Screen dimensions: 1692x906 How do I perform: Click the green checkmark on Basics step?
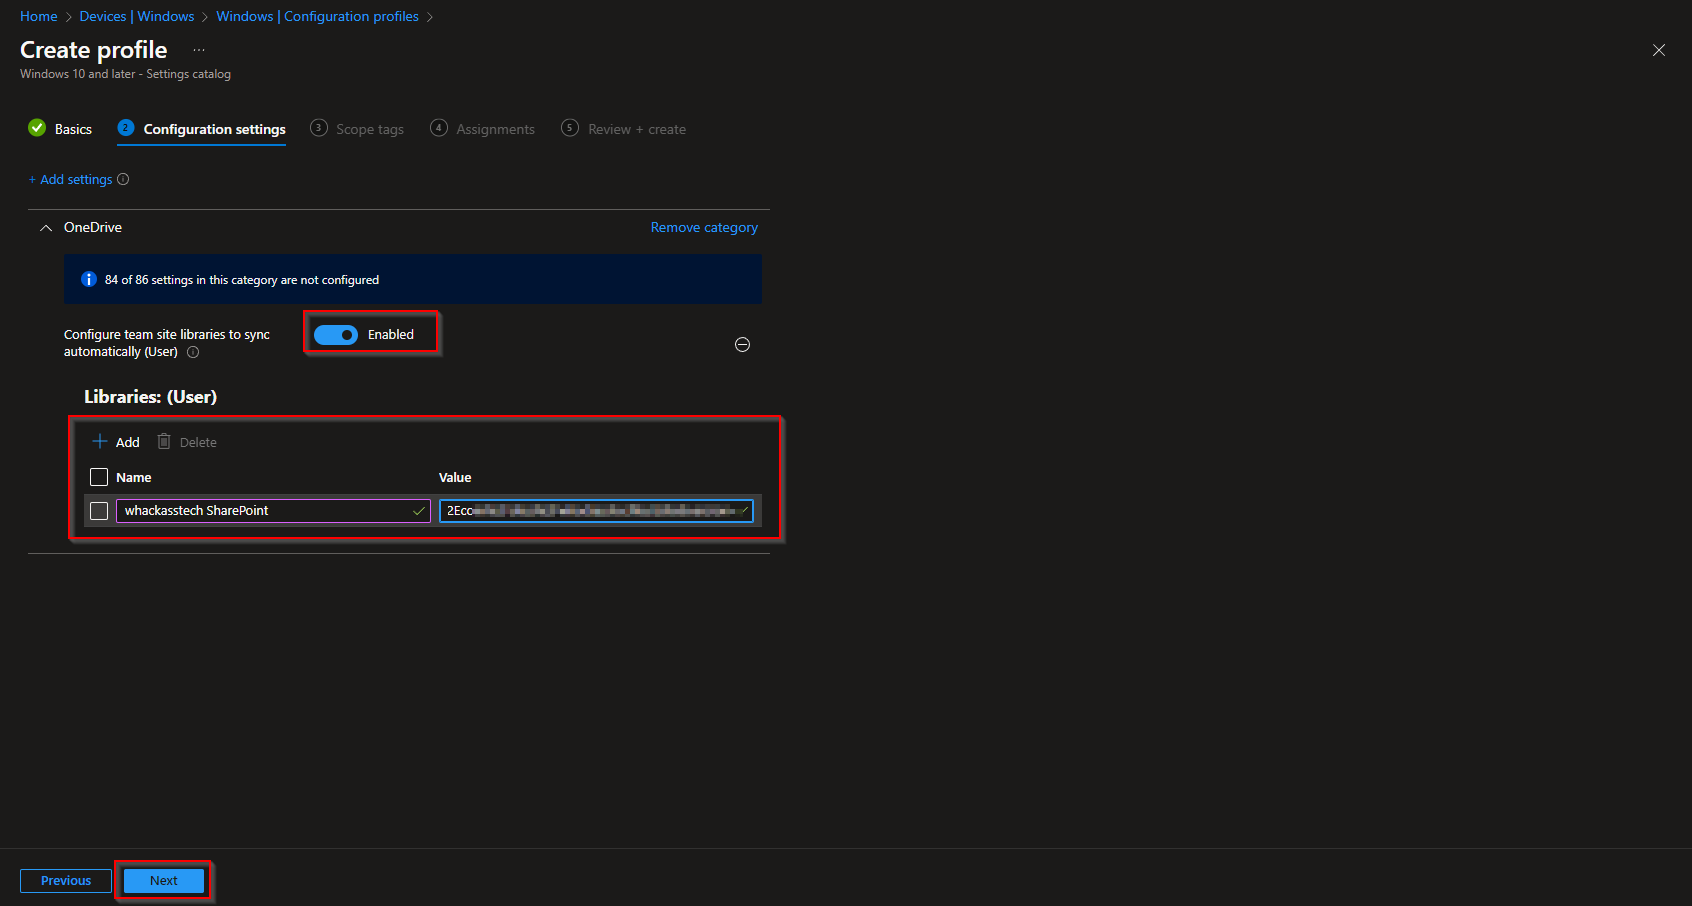(x=37, y=128)
